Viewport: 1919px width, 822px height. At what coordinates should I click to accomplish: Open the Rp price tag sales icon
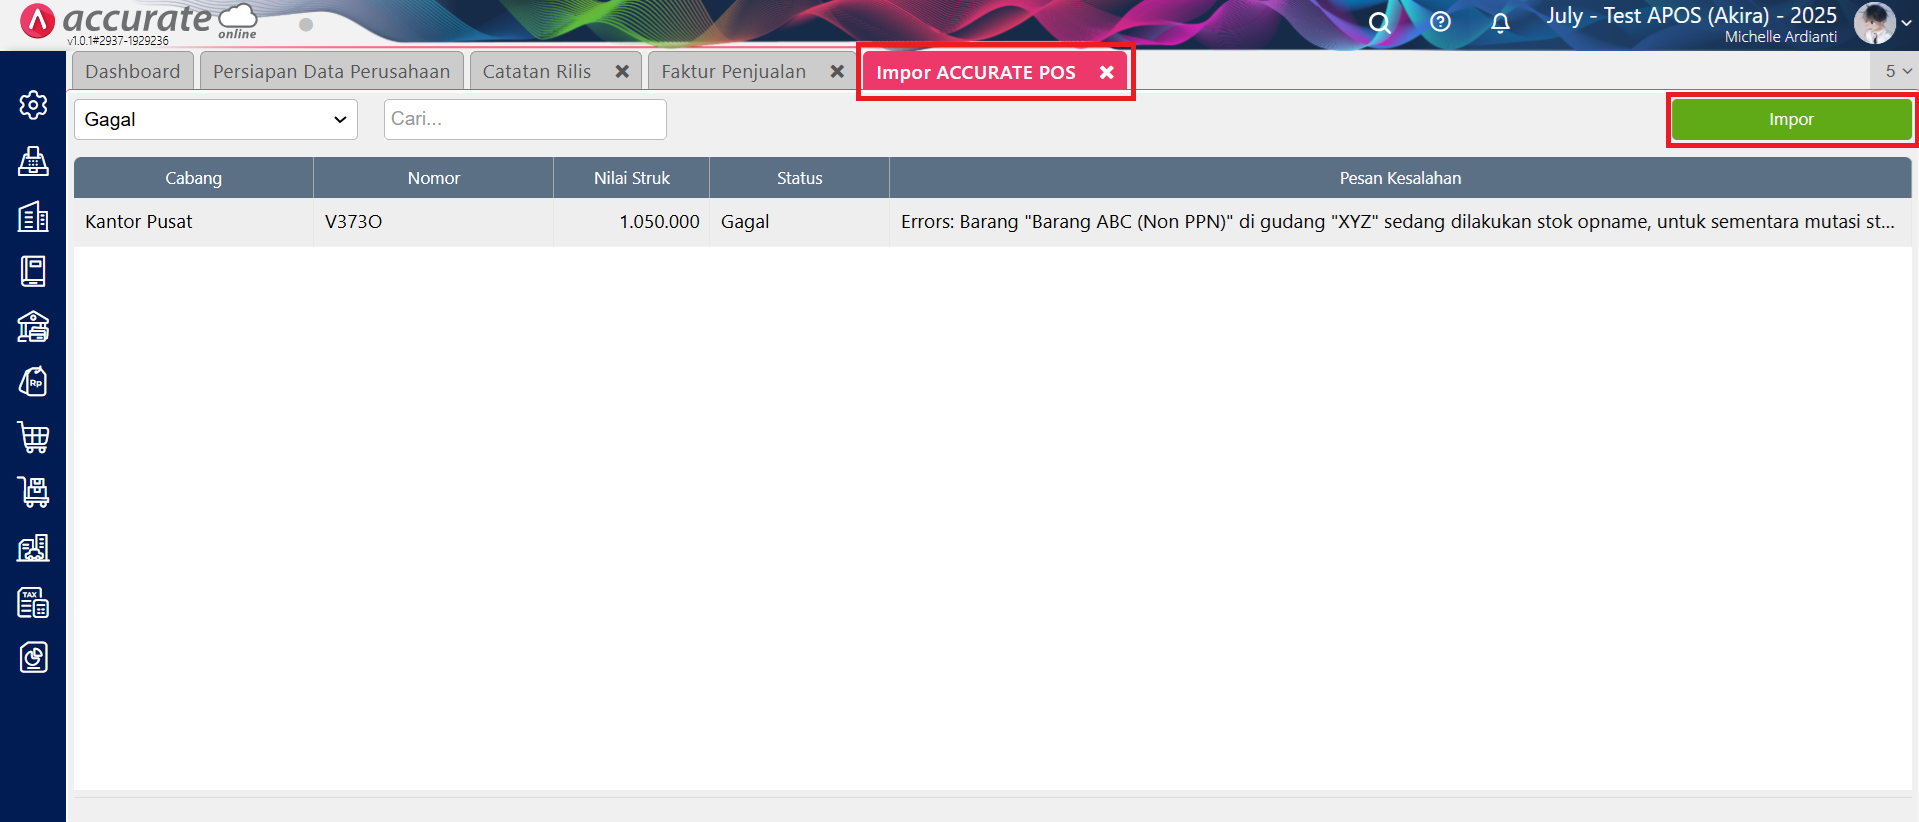coord(33,381)
